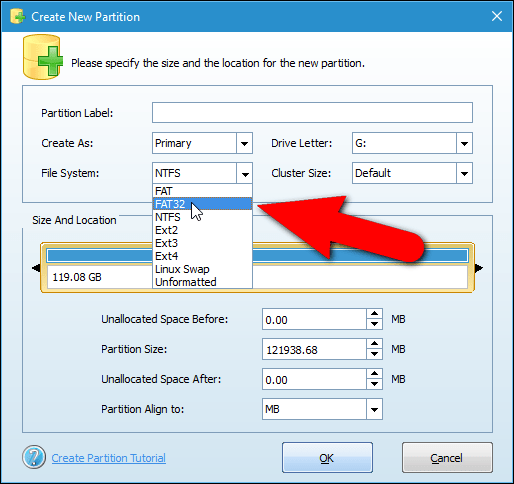Image resolution: width=514 pixels, height=484 pixels.
Task: Select Unformatted option in the list
Action: 202,282
